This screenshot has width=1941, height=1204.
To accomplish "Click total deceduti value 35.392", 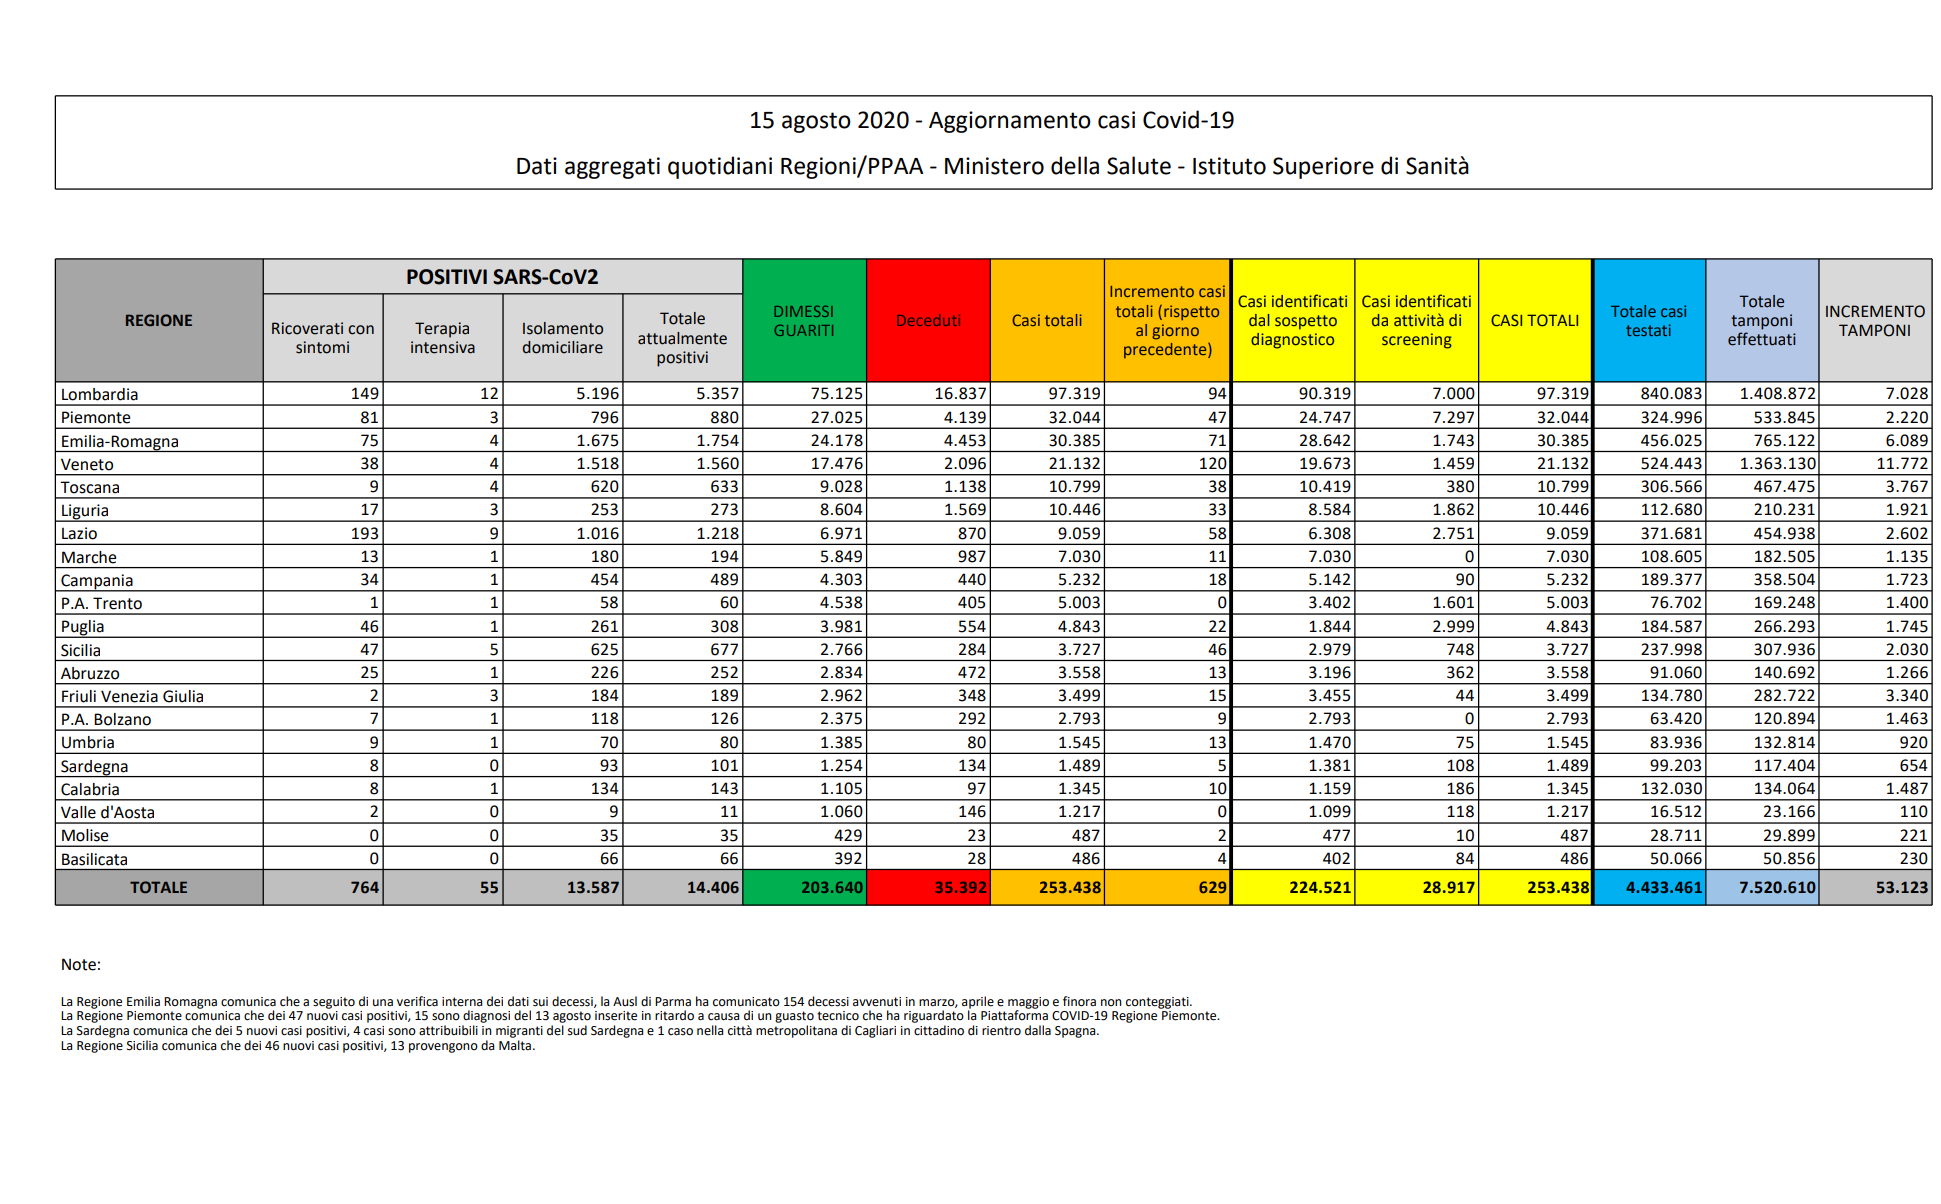I will [x=960, y=887].
